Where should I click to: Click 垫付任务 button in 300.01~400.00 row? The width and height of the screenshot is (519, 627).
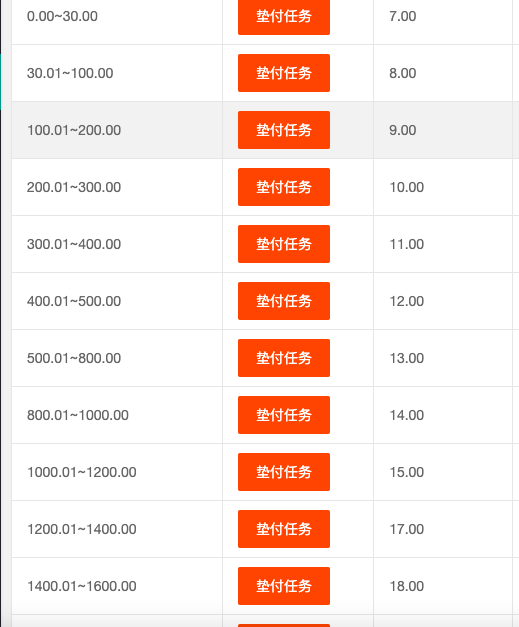click(x=284, y=244)
